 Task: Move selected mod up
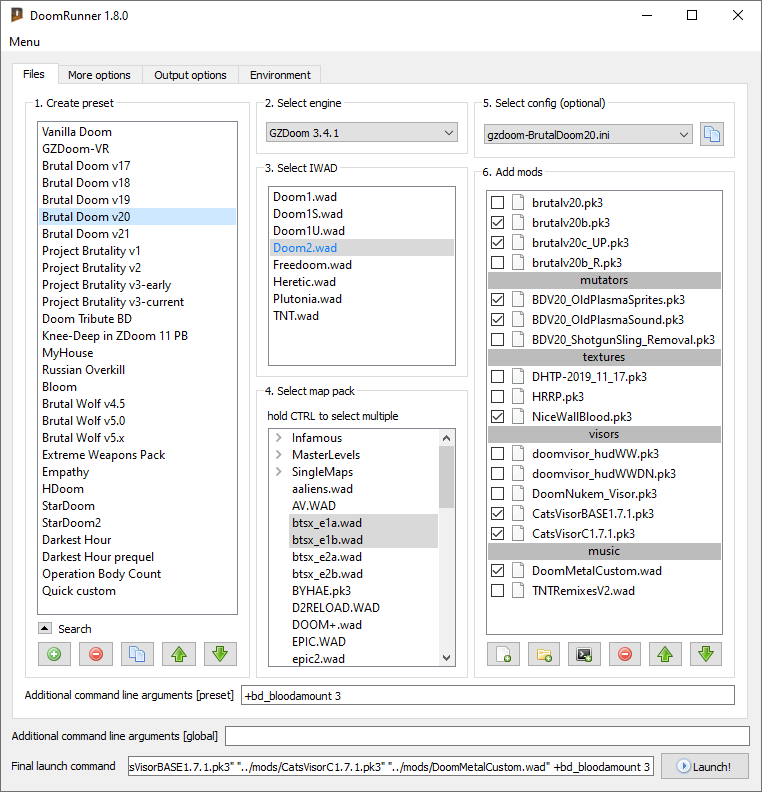point(665,655)
